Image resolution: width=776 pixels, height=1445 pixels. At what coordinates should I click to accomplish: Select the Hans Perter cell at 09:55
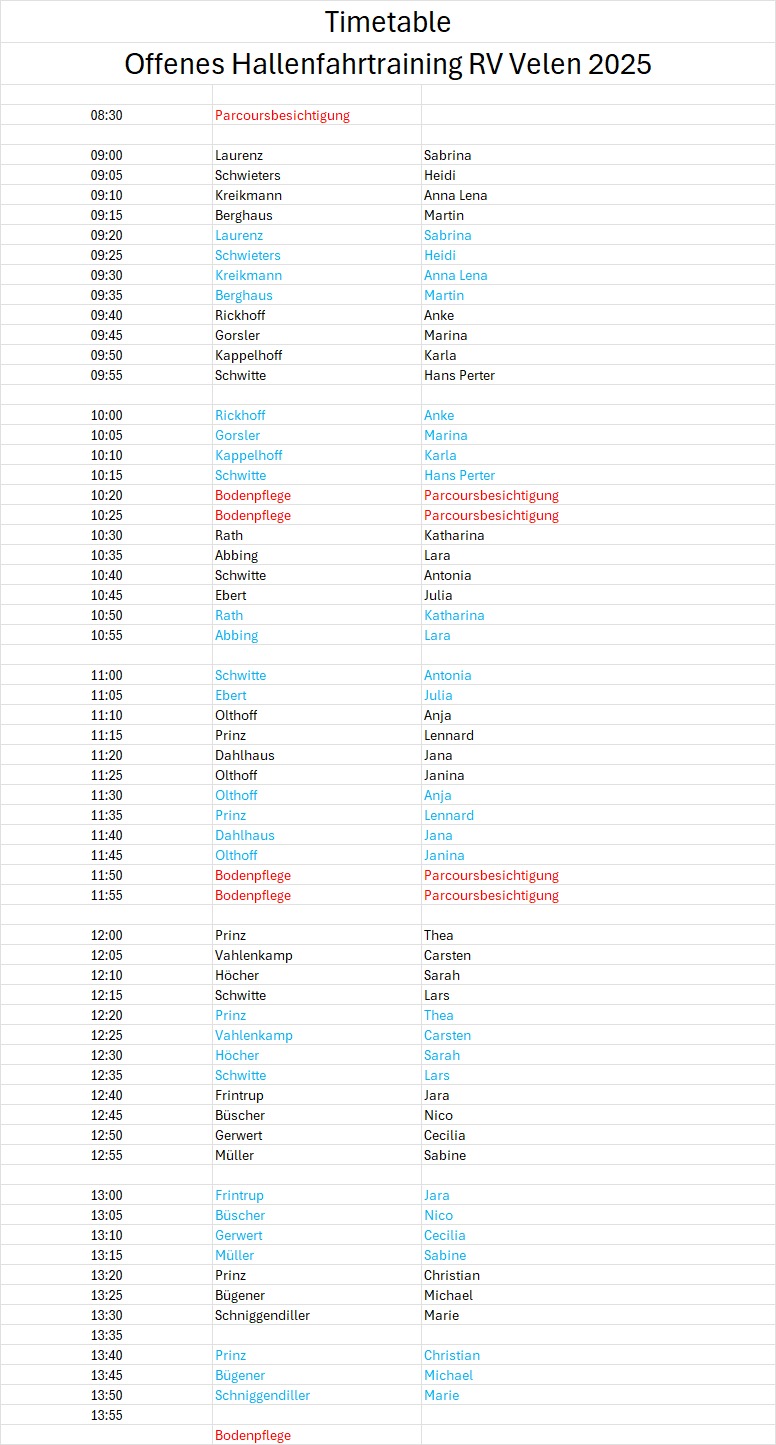click(459, 375)
